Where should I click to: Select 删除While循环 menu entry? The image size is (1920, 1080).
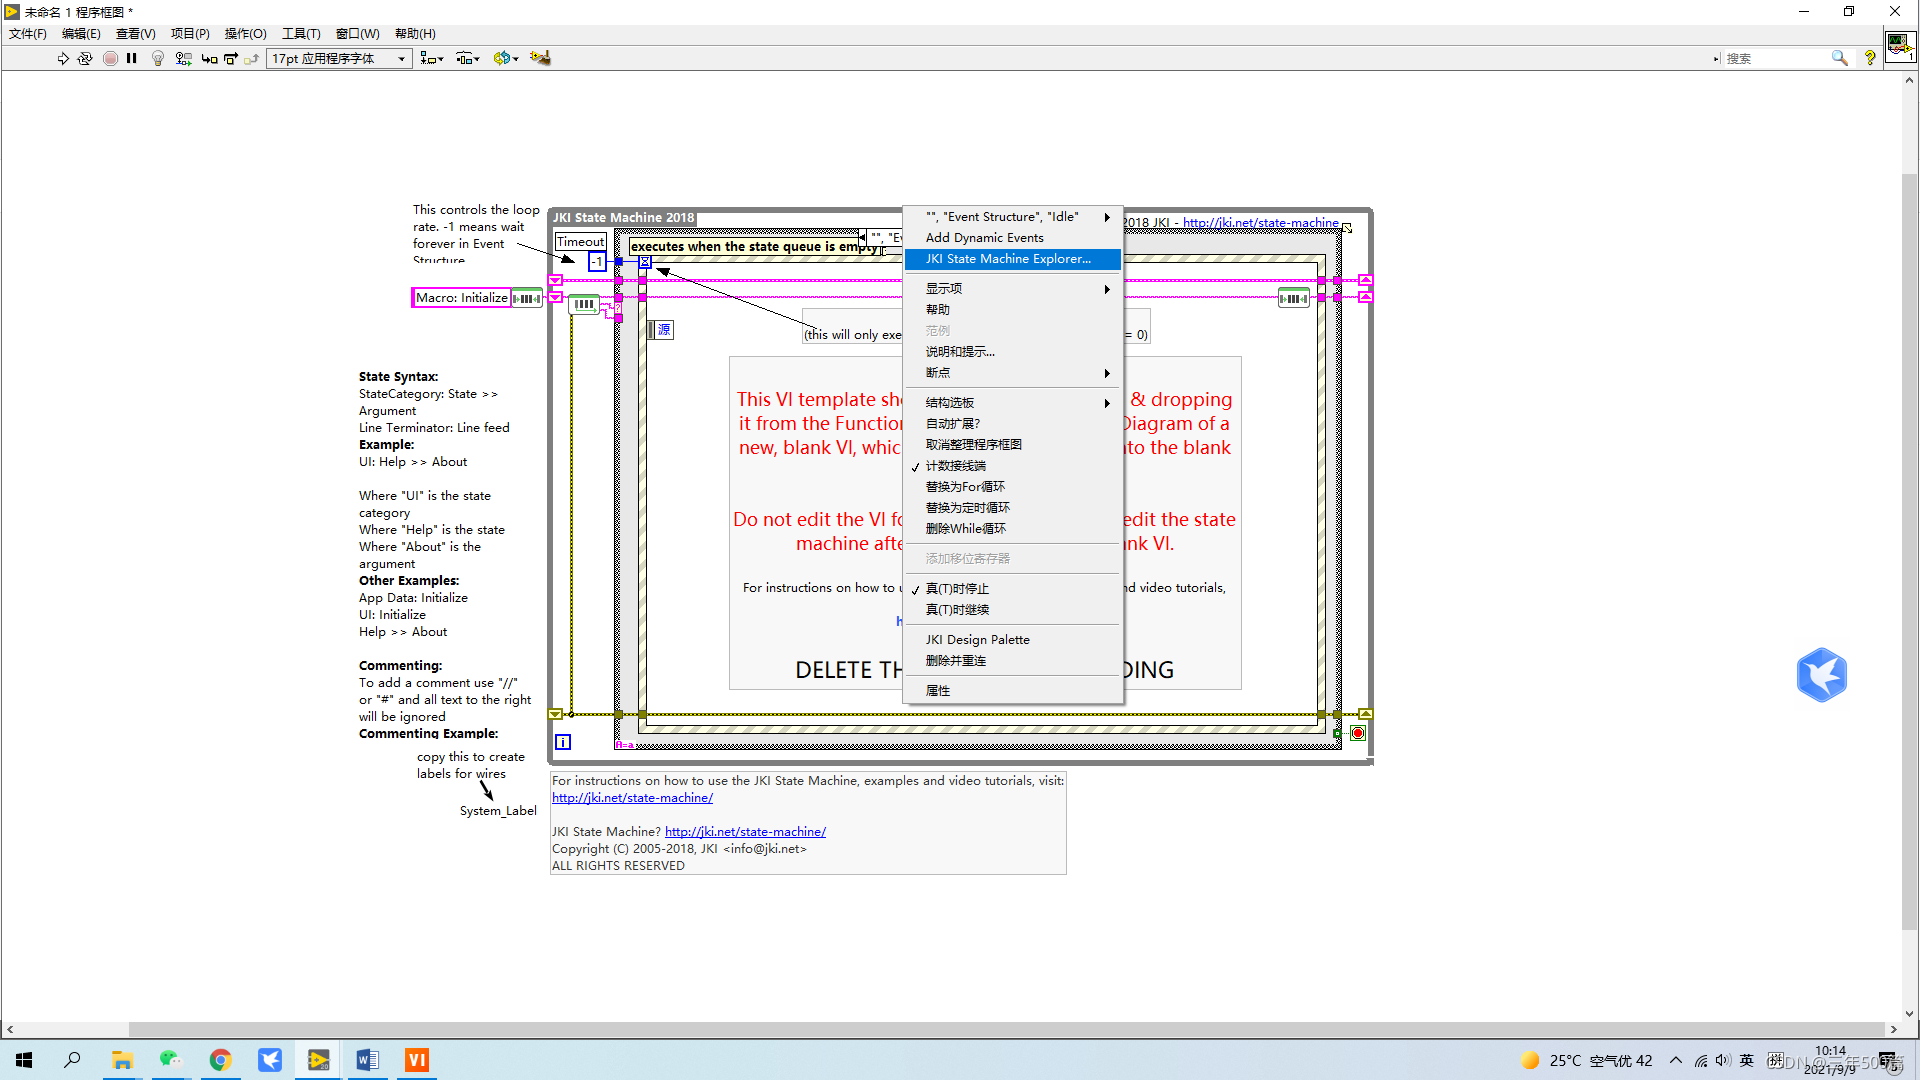pyautogui.click(x=1012, y=528)
